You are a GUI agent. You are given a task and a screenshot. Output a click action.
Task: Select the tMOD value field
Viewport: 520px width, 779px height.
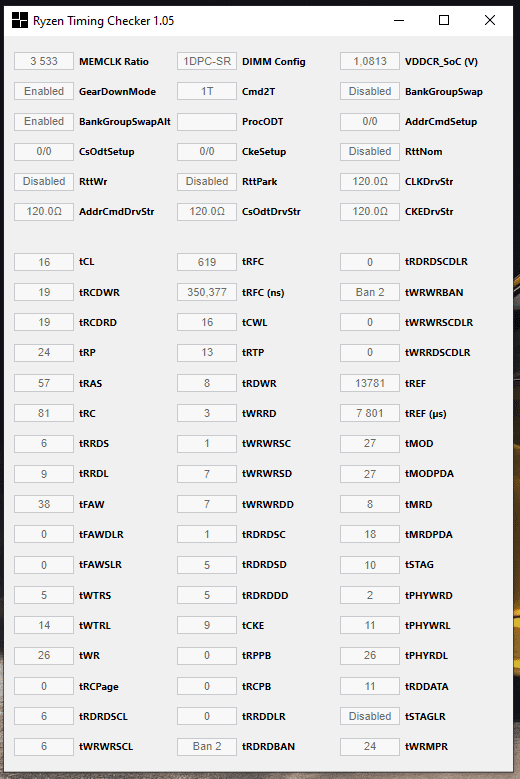click(x=370, y=443)
